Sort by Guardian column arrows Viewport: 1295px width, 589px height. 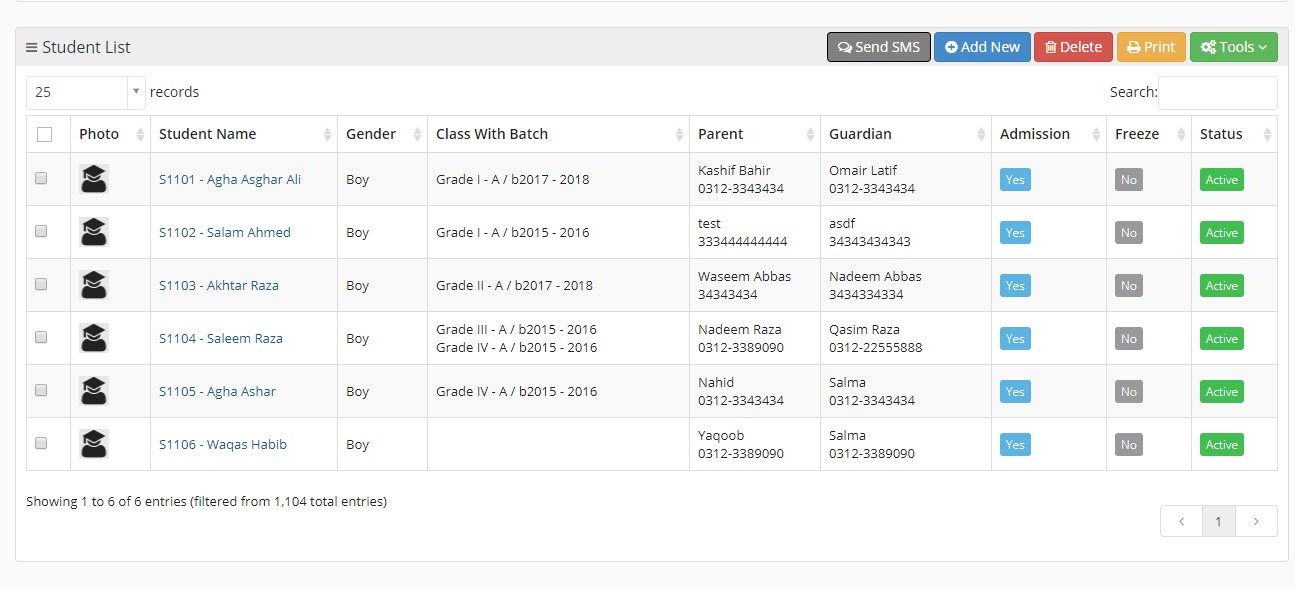coord(981,134)
